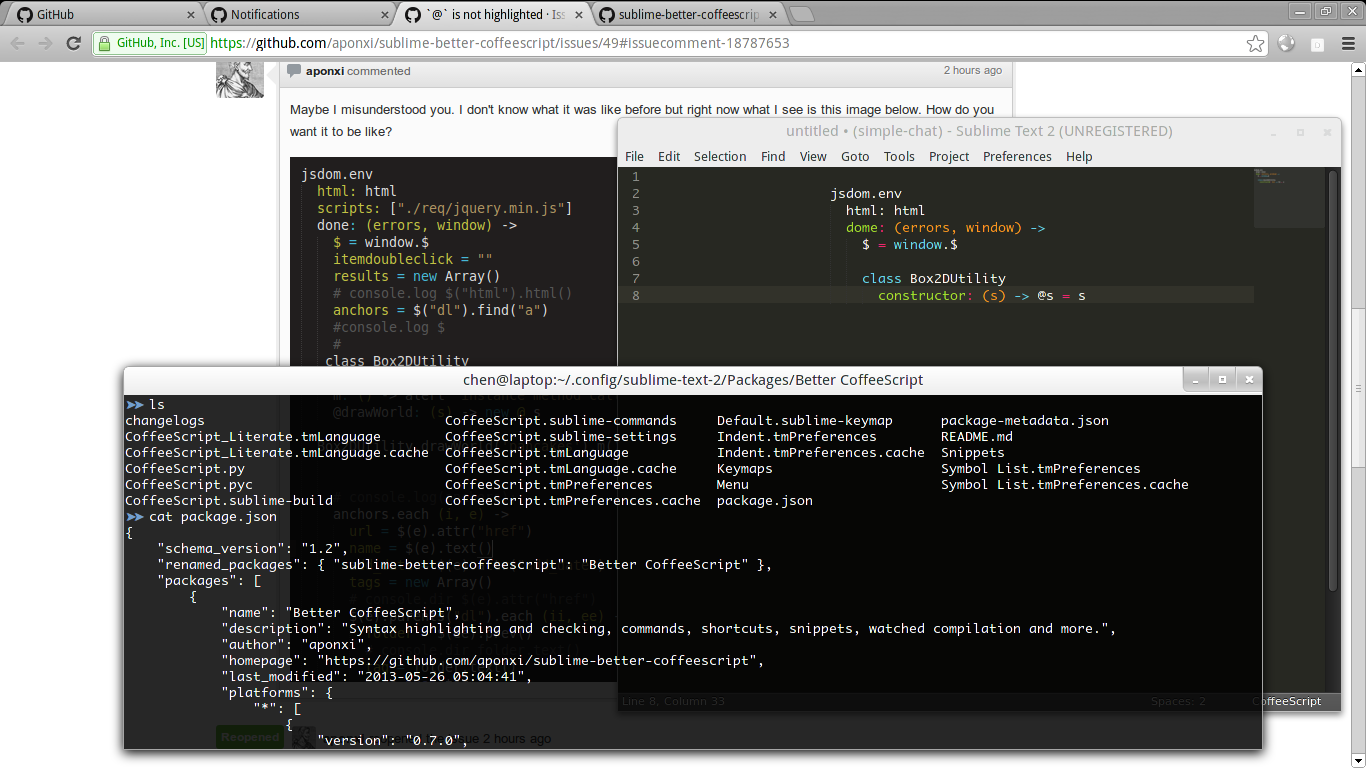Open the Preferences menu

pos(1017,156)
